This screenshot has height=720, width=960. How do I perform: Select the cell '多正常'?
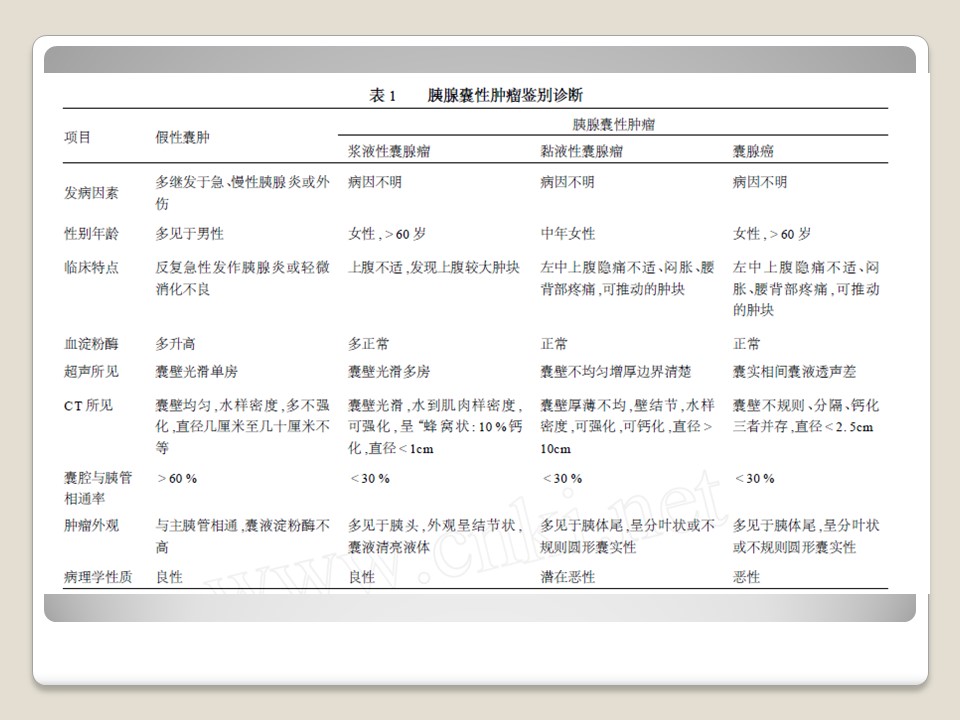(368, 343)
